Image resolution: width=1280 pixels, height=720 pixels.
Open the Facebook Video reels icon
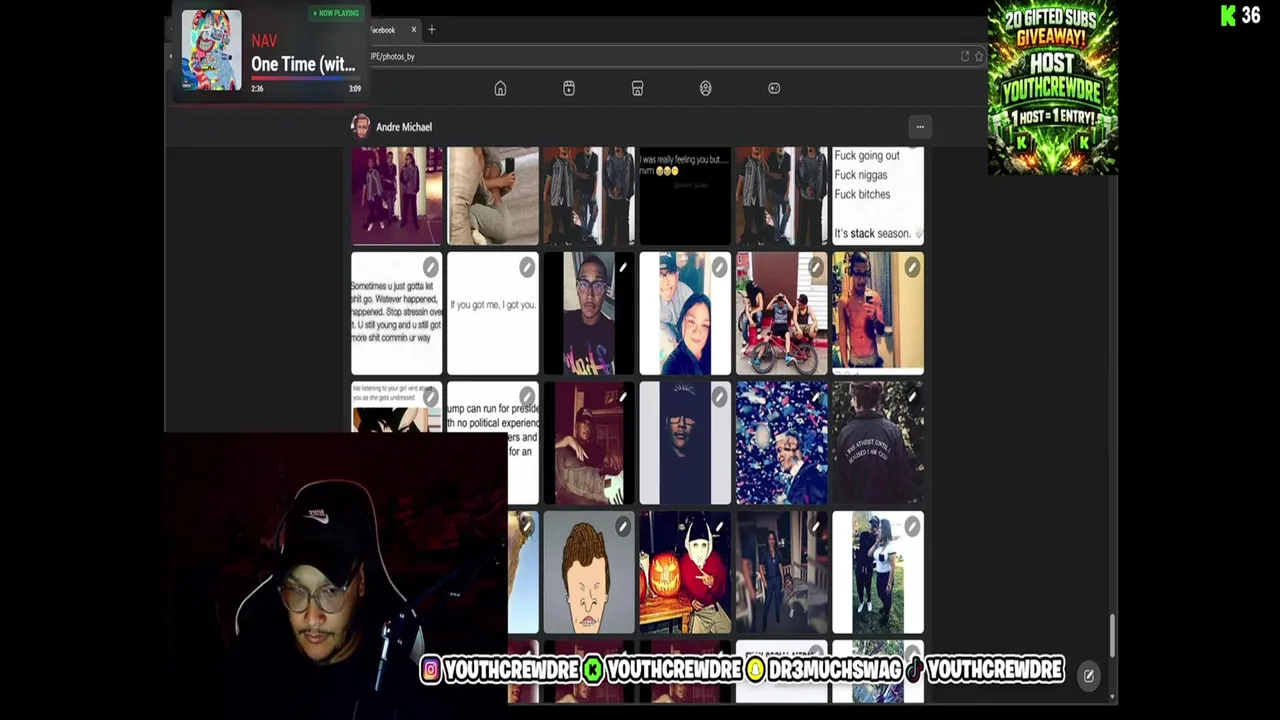coord(569,88)
